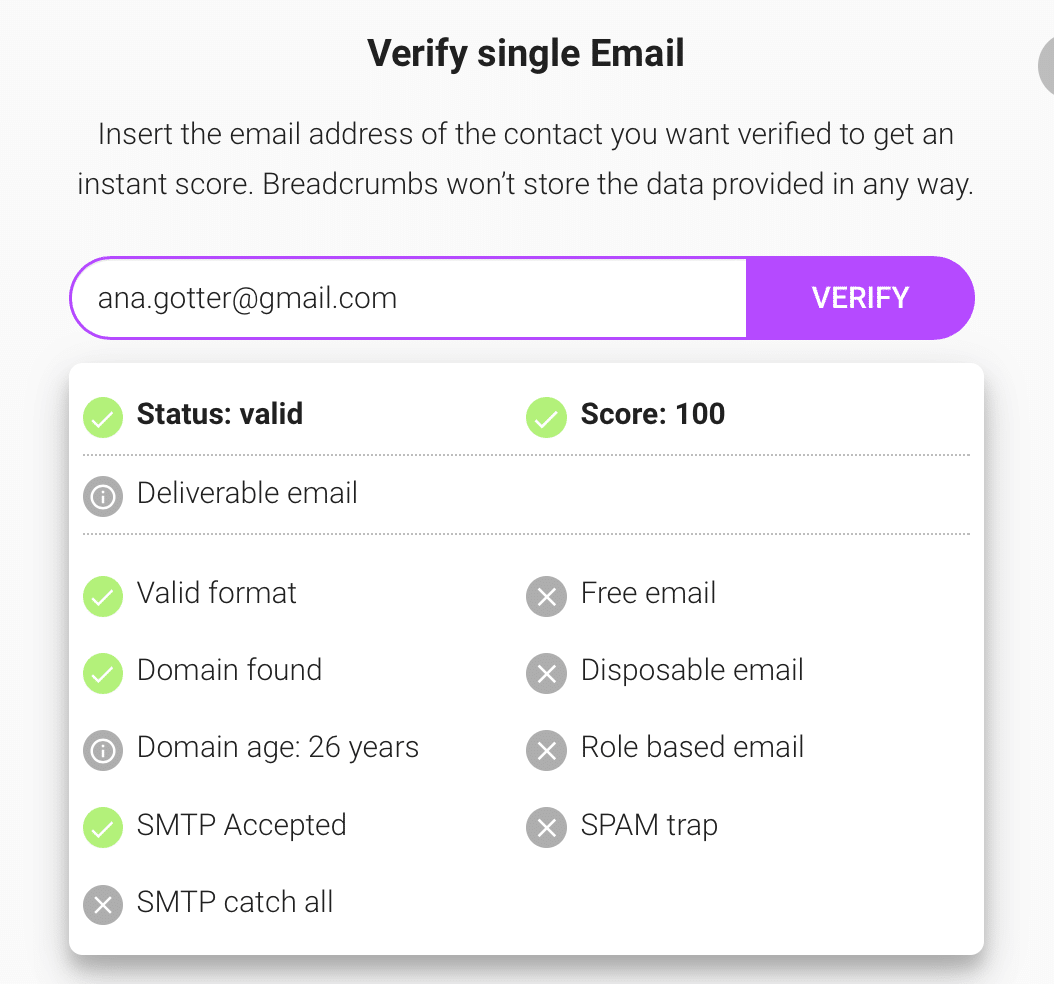Viewport: 1054px width, 984px height.
Task: Click the Domain age: 26 years text
Action: click(278, 747)
